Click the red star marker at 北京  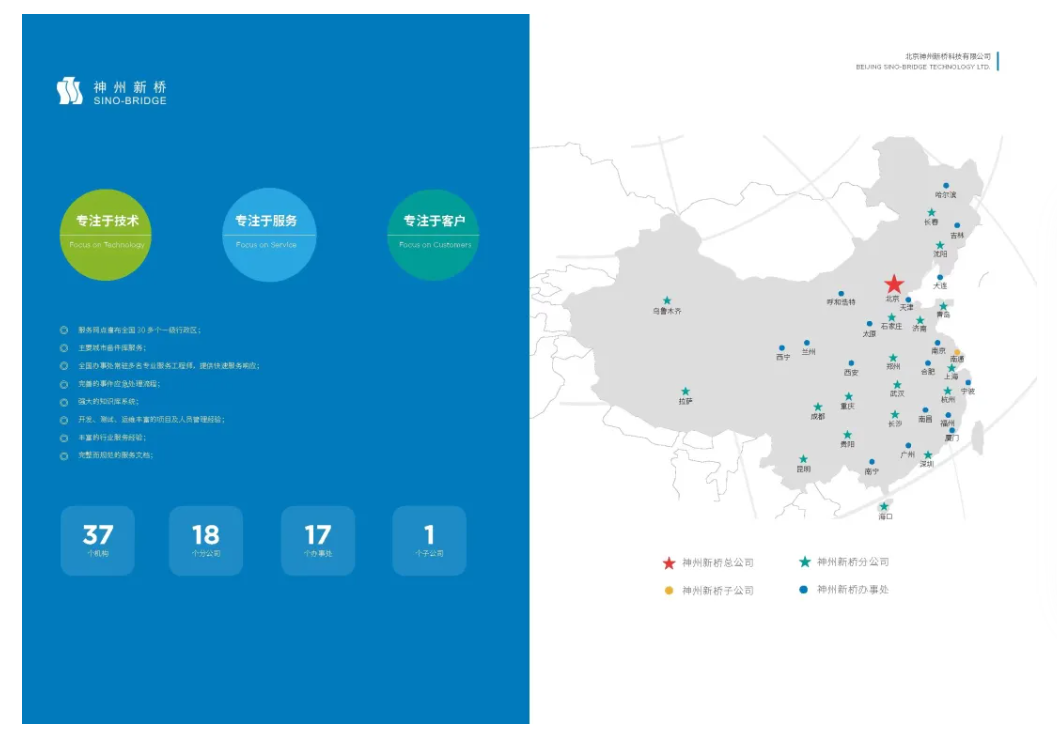click(893, 285)
